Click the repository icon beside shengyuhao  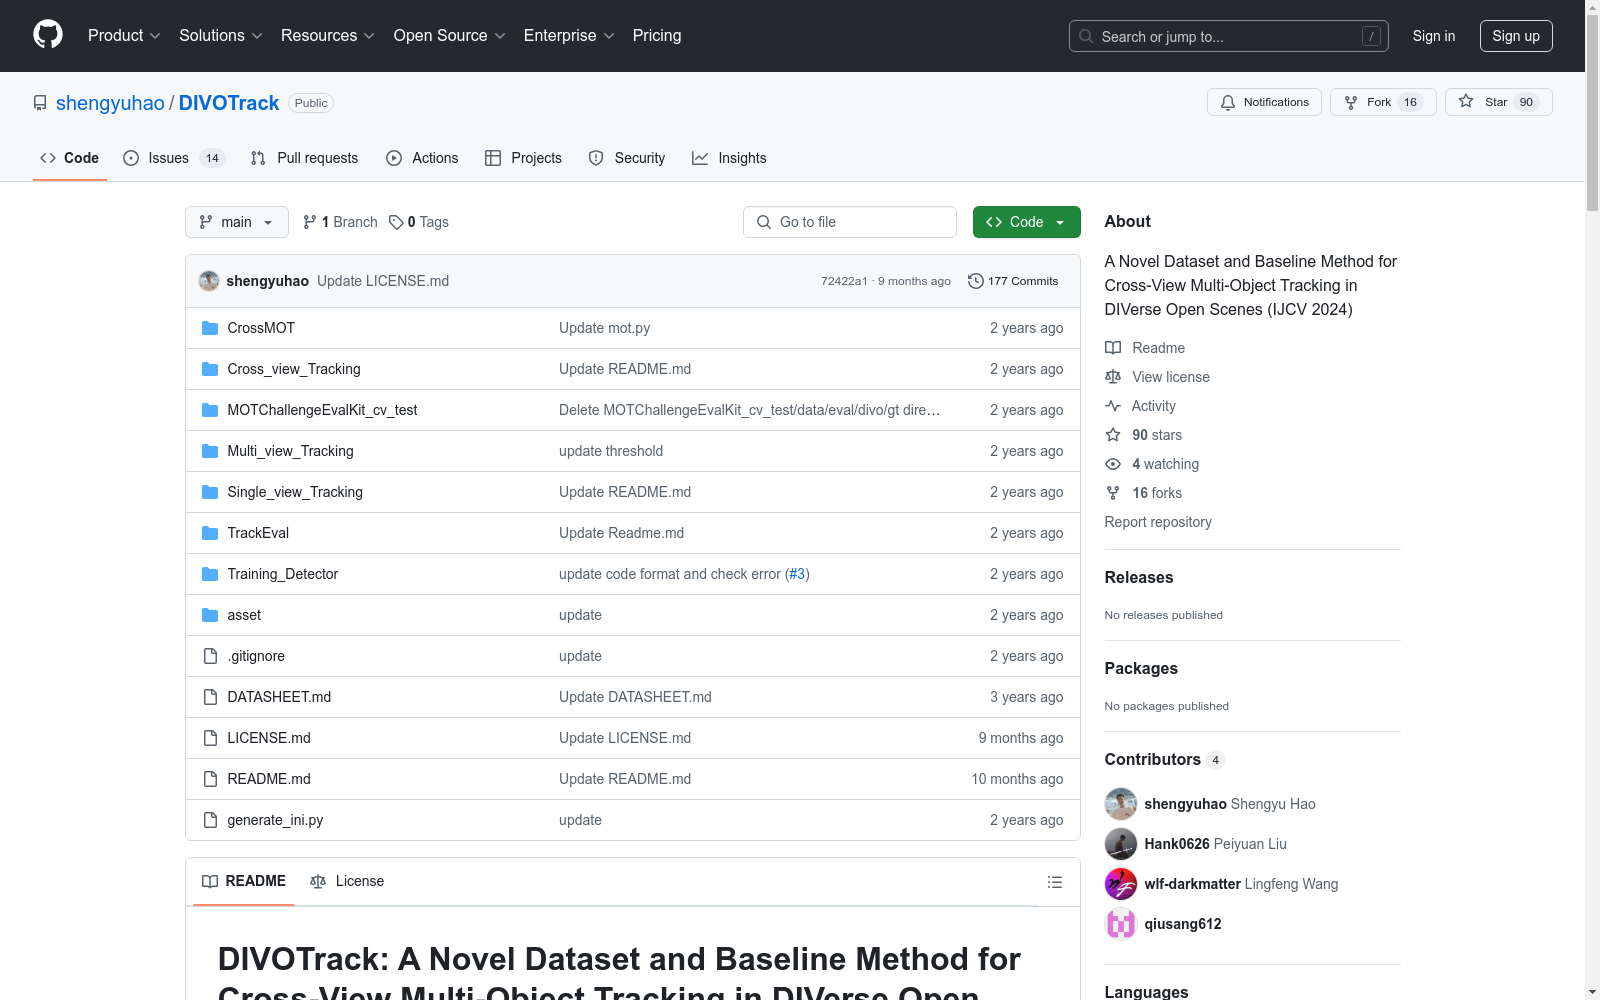pos(40,103)
